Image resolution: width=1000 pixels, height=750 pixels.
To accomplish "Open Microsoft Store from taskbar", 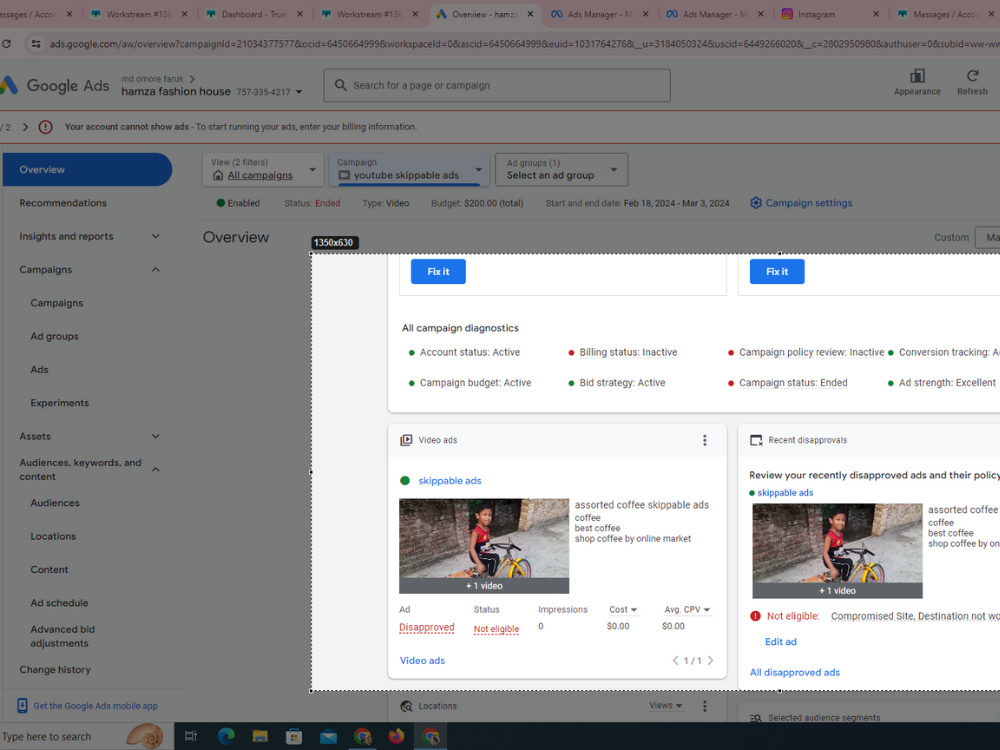I will click(x=294, y=737).
